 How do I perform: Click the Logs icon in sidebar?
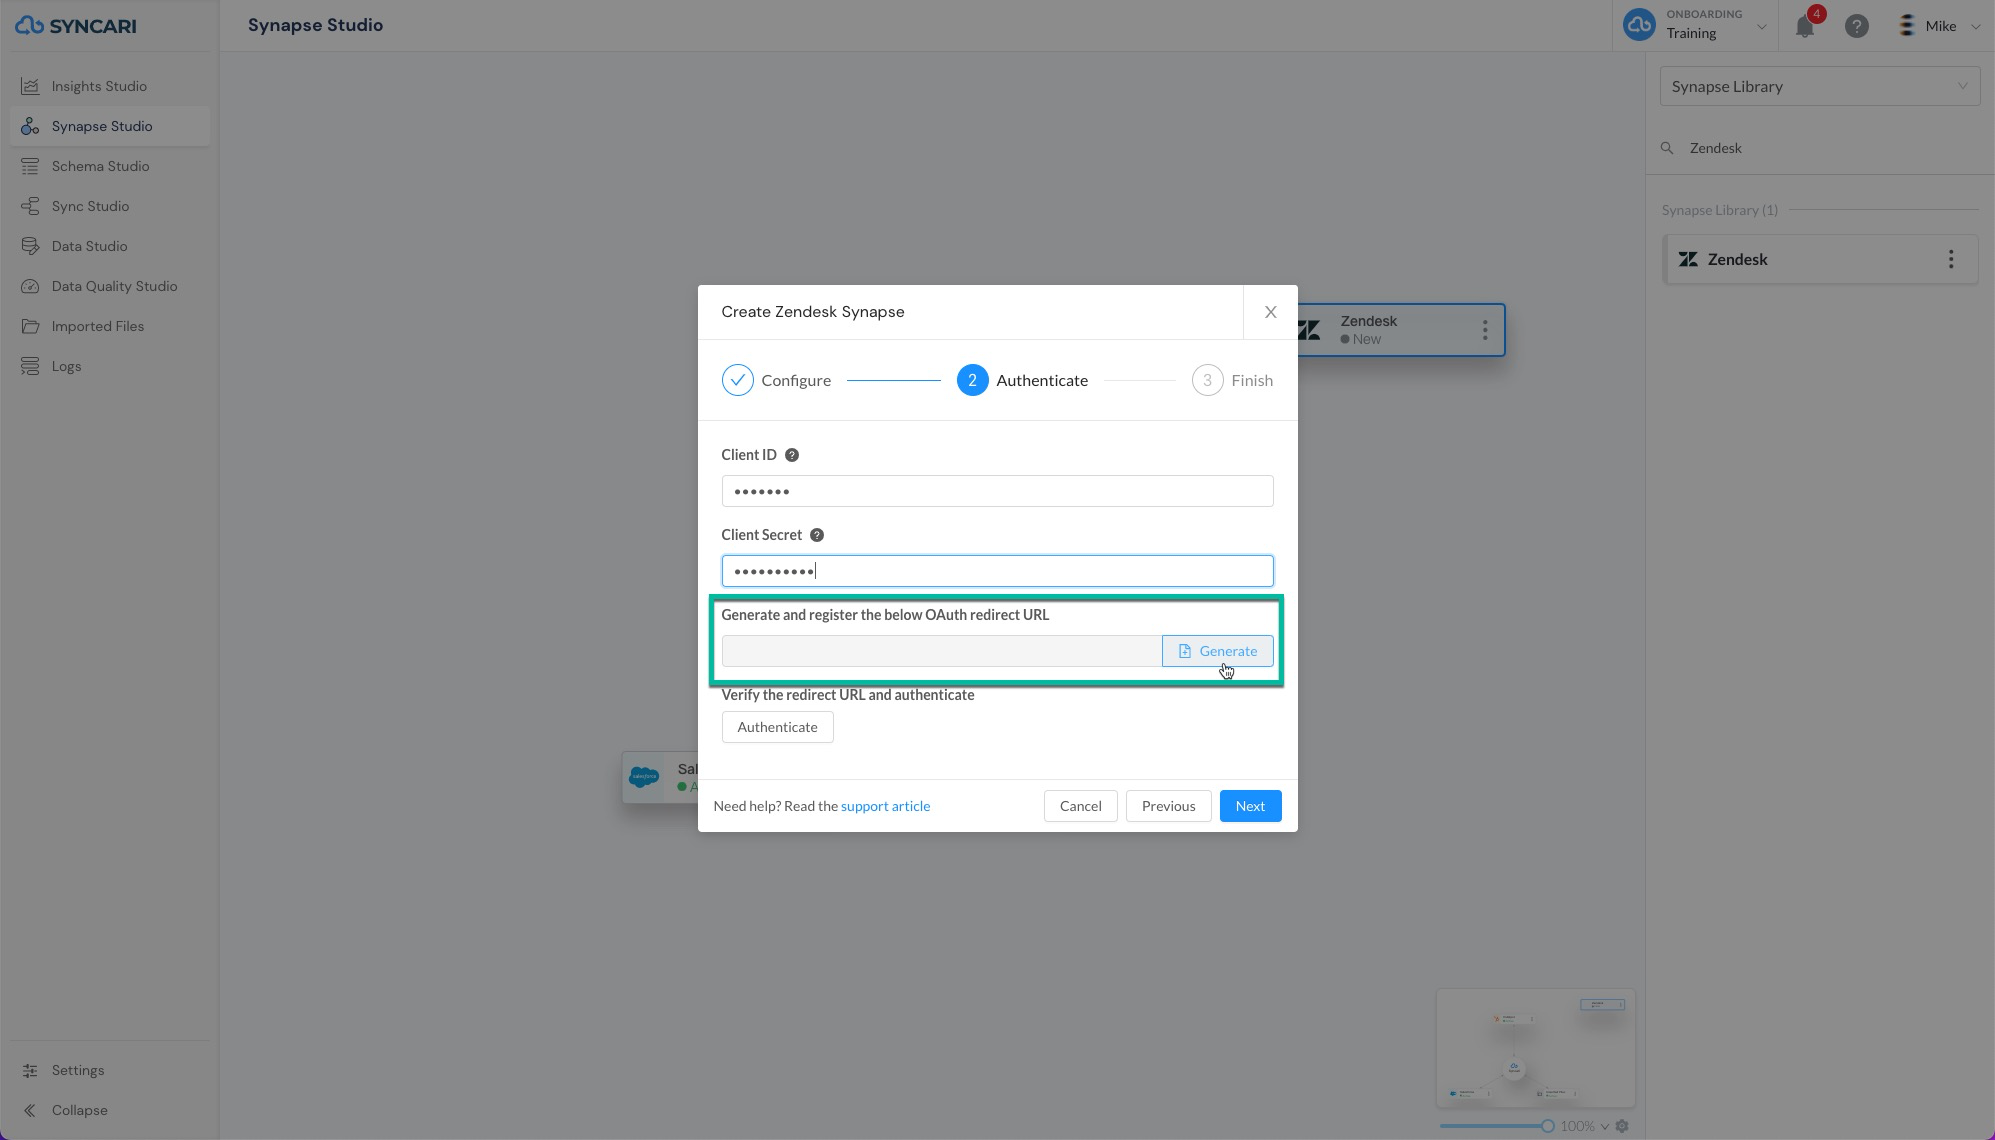tap(31, 366)
